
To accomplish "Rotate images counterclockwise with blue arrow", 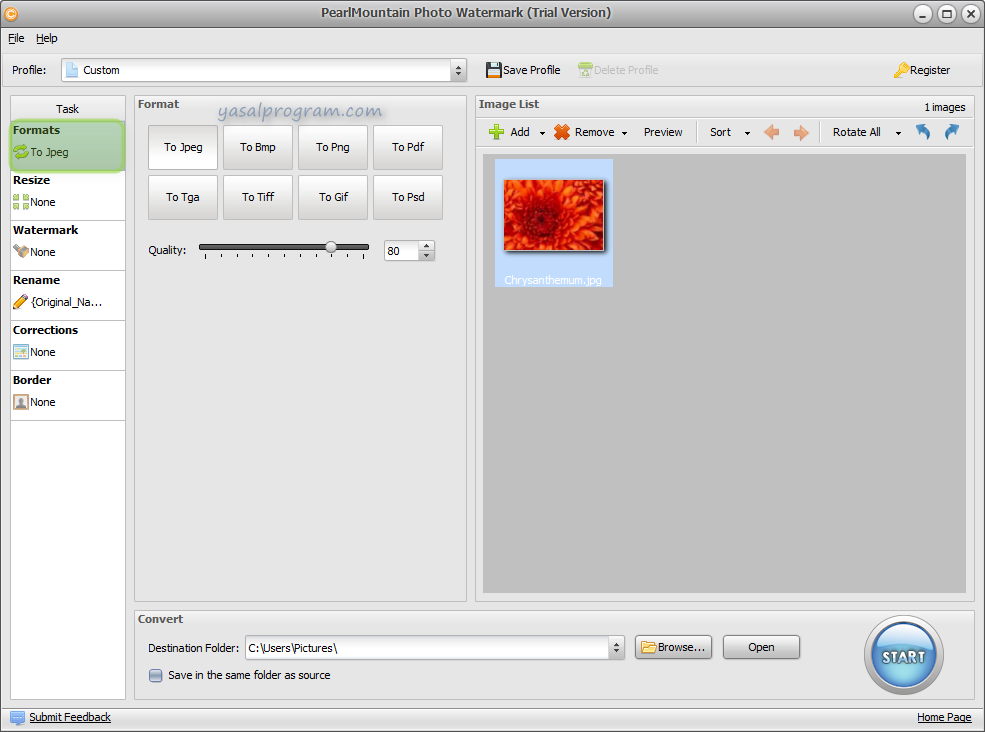I will (x=923, y=132).
